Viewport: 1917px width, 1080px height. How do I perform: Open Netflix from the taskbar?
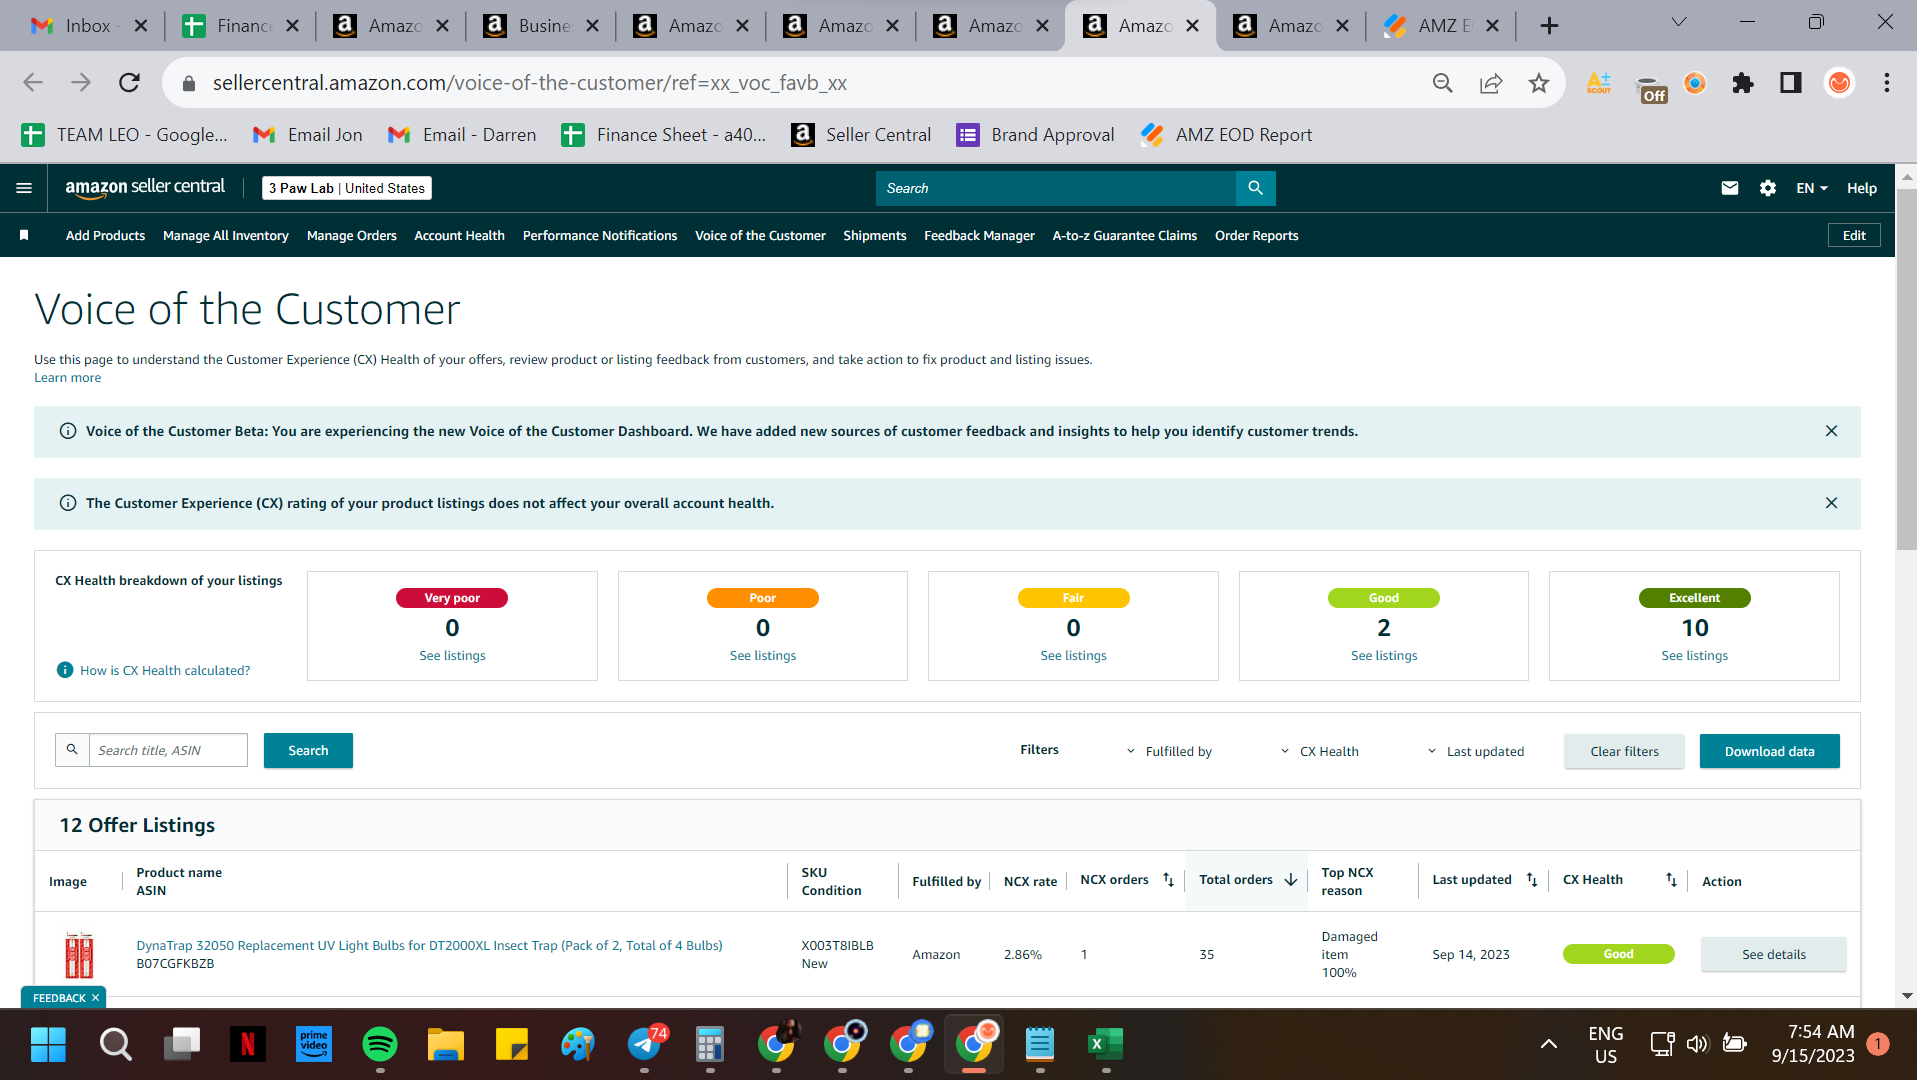[247, 1045]
